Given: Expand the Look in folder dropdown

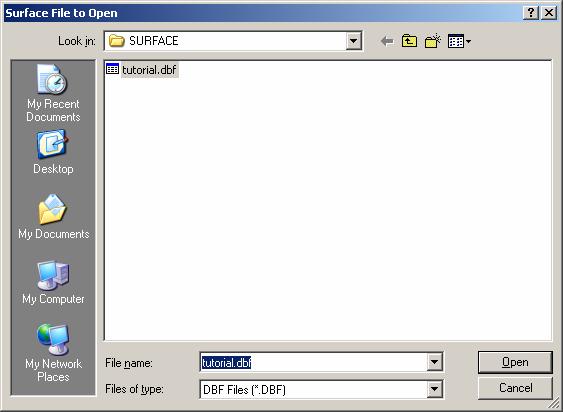Looking at the screenshot, I should (x=353, y=41).
